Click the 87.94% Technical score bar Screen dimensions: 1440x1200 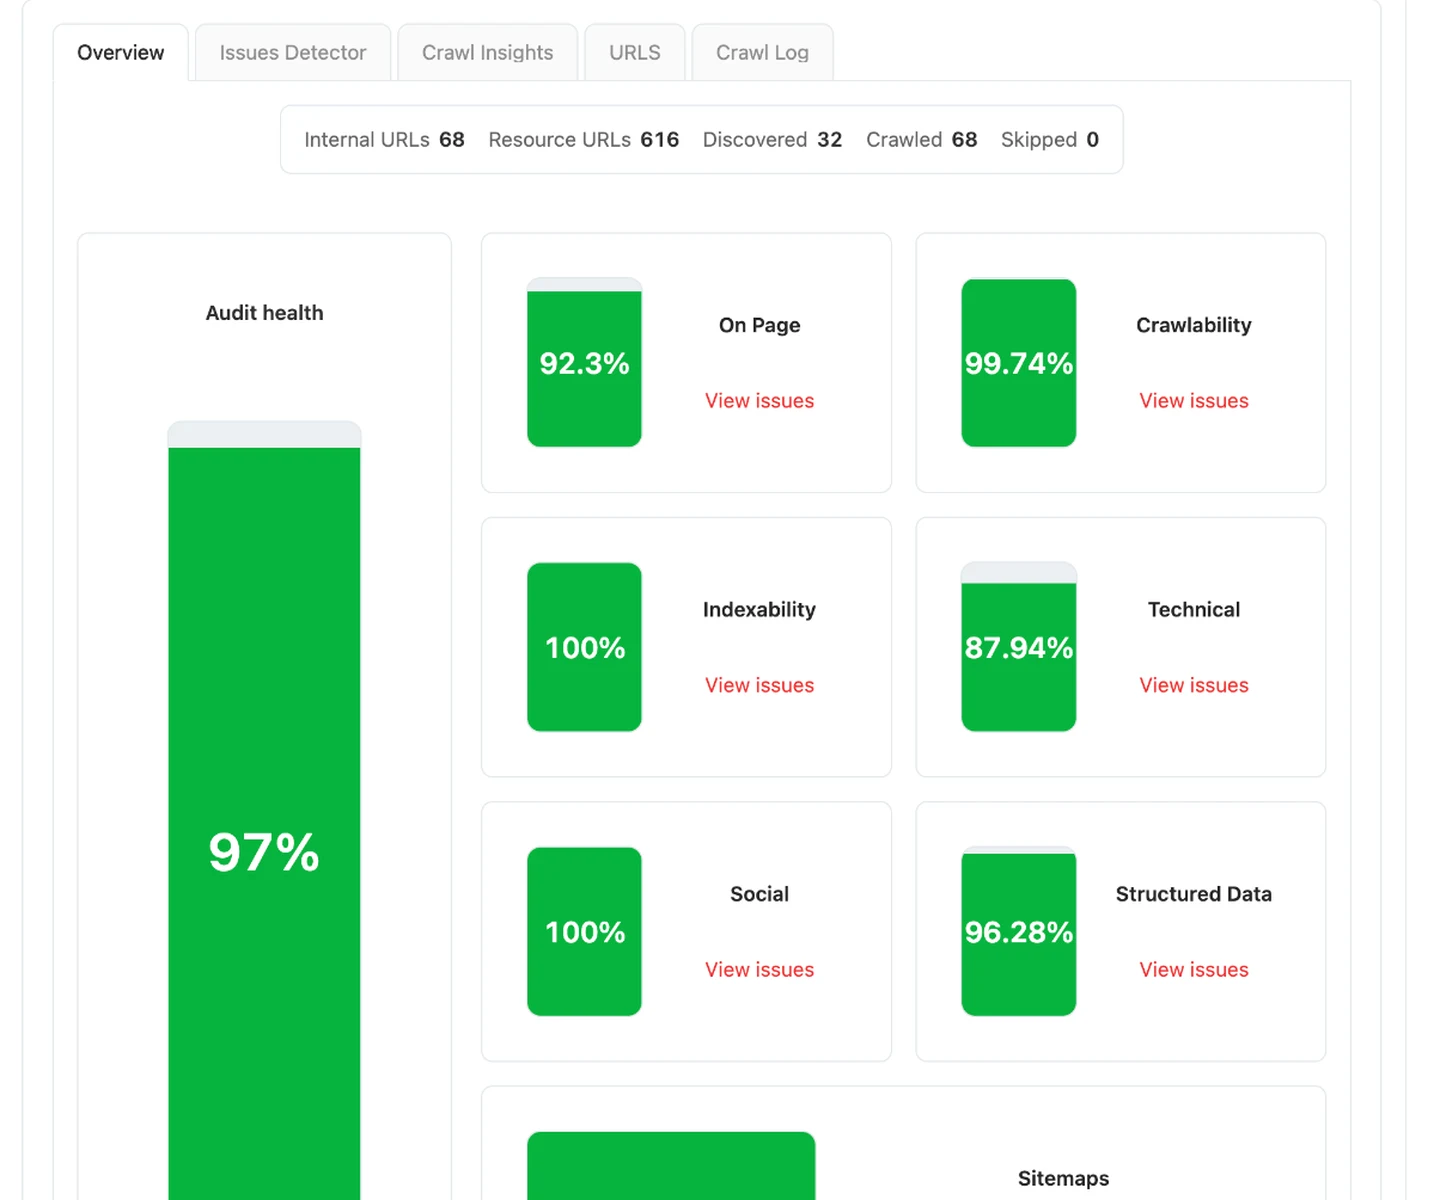(1019, 647)
